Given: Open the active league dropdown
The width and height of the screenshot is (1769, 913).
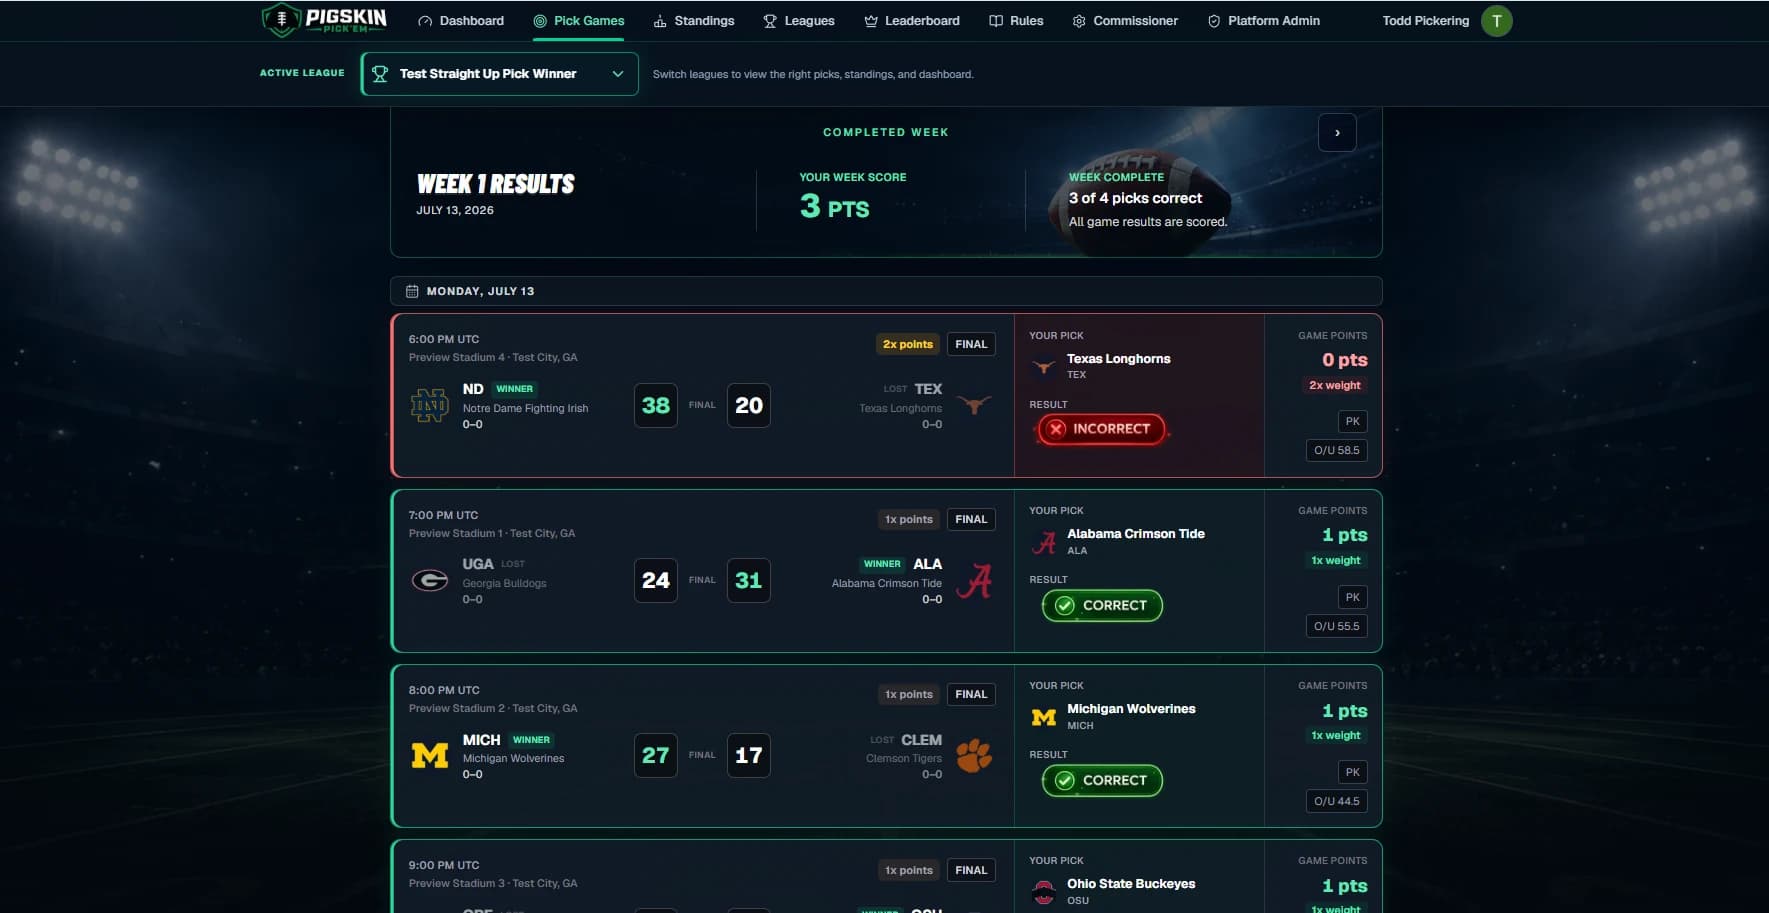Looking at the screenshot, I should point(499,74).
